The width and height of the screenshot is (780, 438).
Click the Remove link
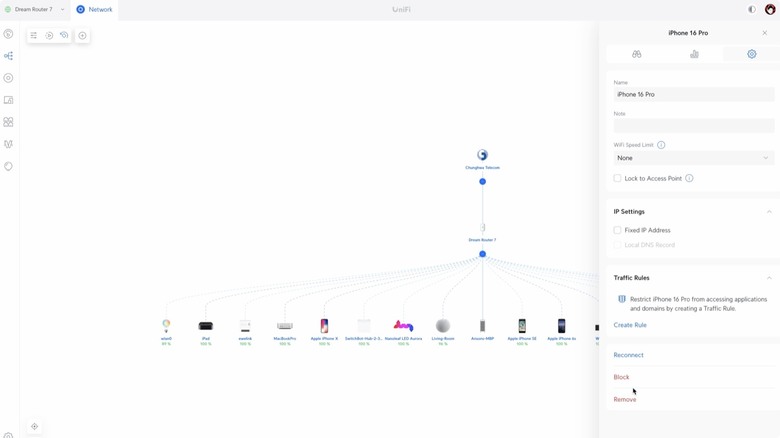pyautogui.click(x=625, y=399)
